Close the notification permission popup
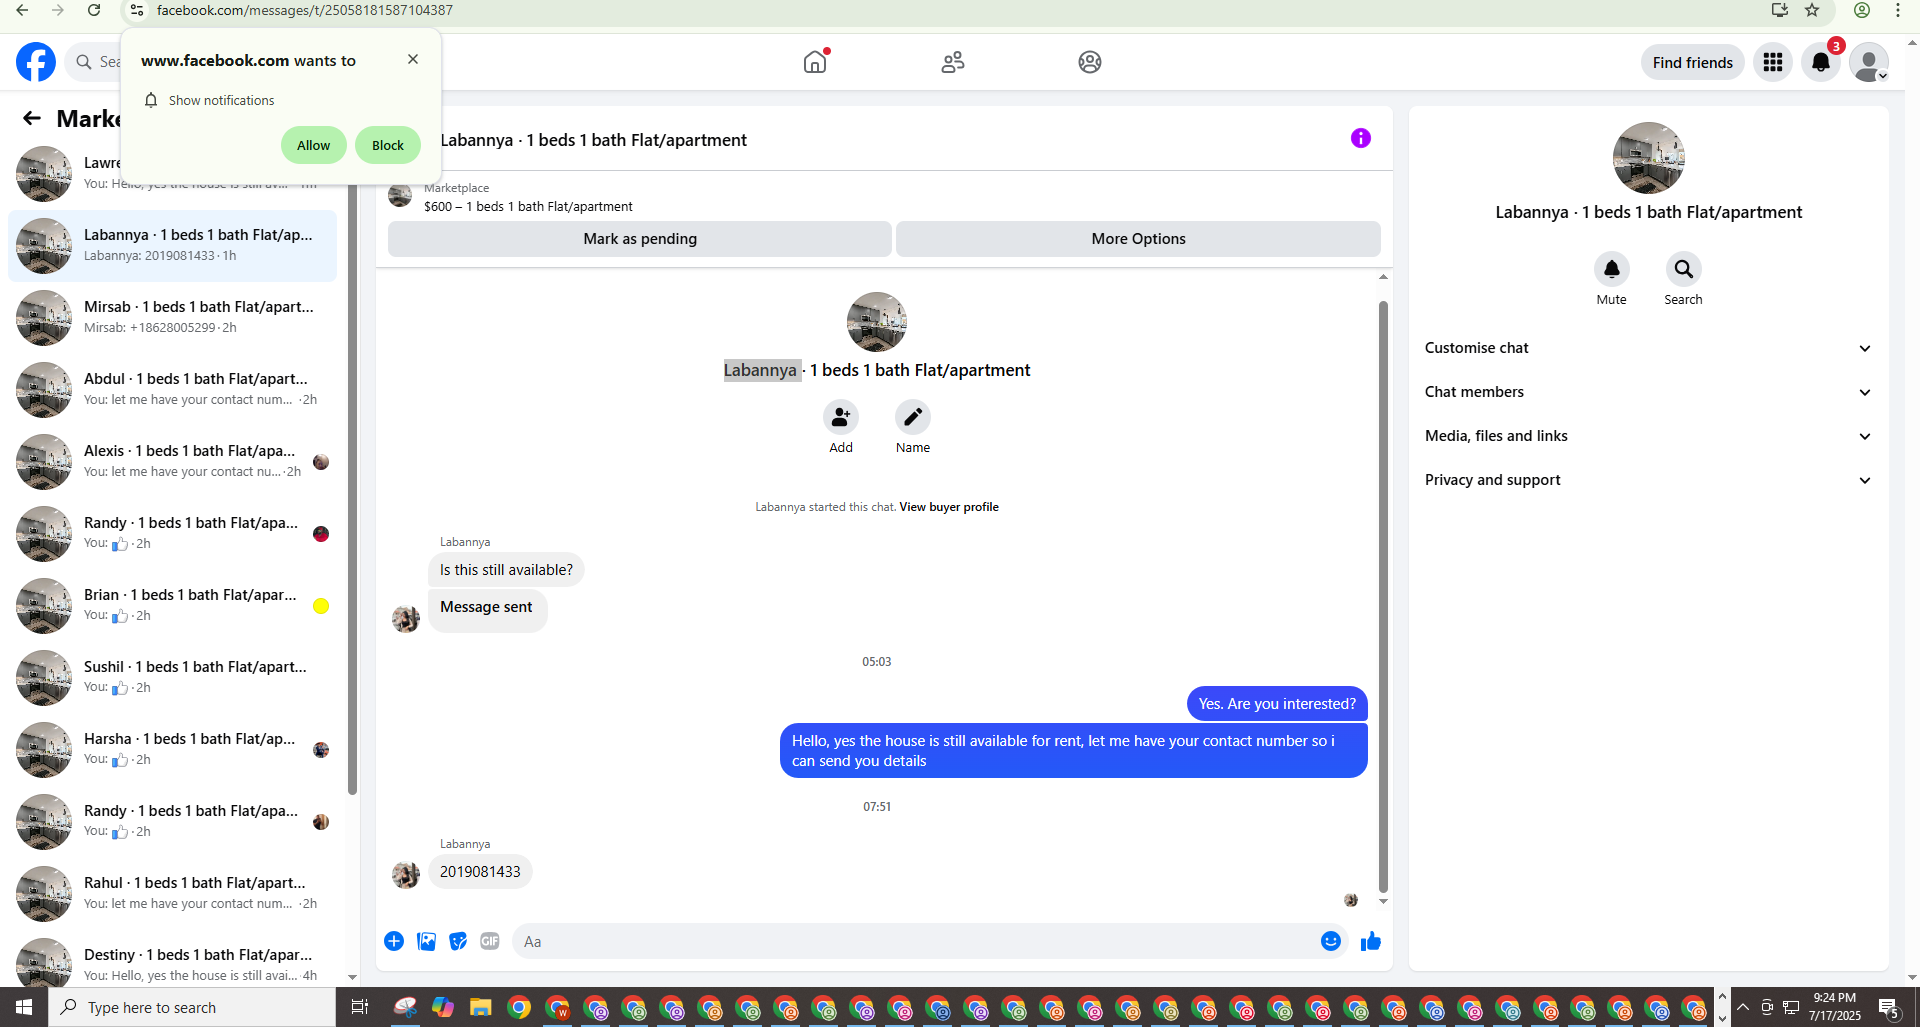 pos(413,59)
